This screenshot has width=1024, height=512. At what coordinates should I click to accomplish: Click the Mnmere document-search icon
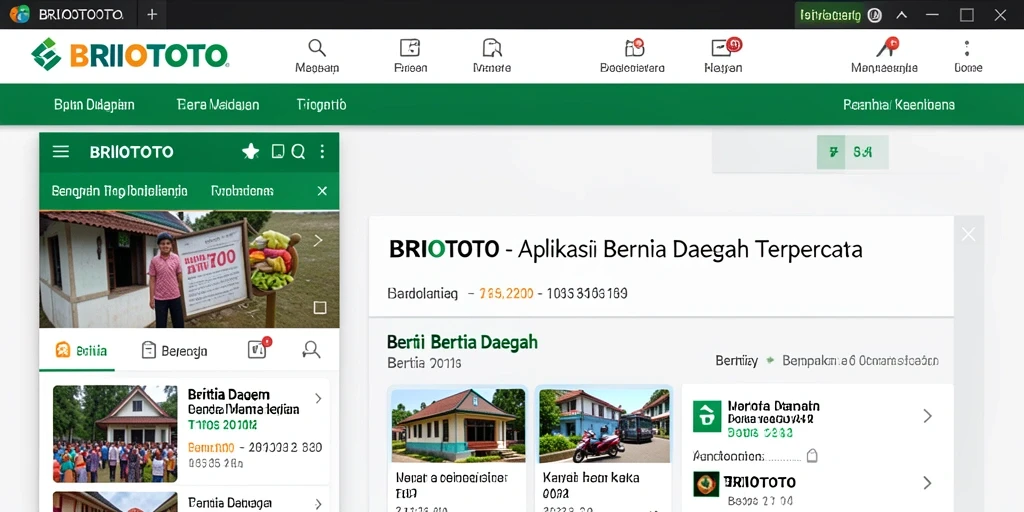[x=492, y=48]
